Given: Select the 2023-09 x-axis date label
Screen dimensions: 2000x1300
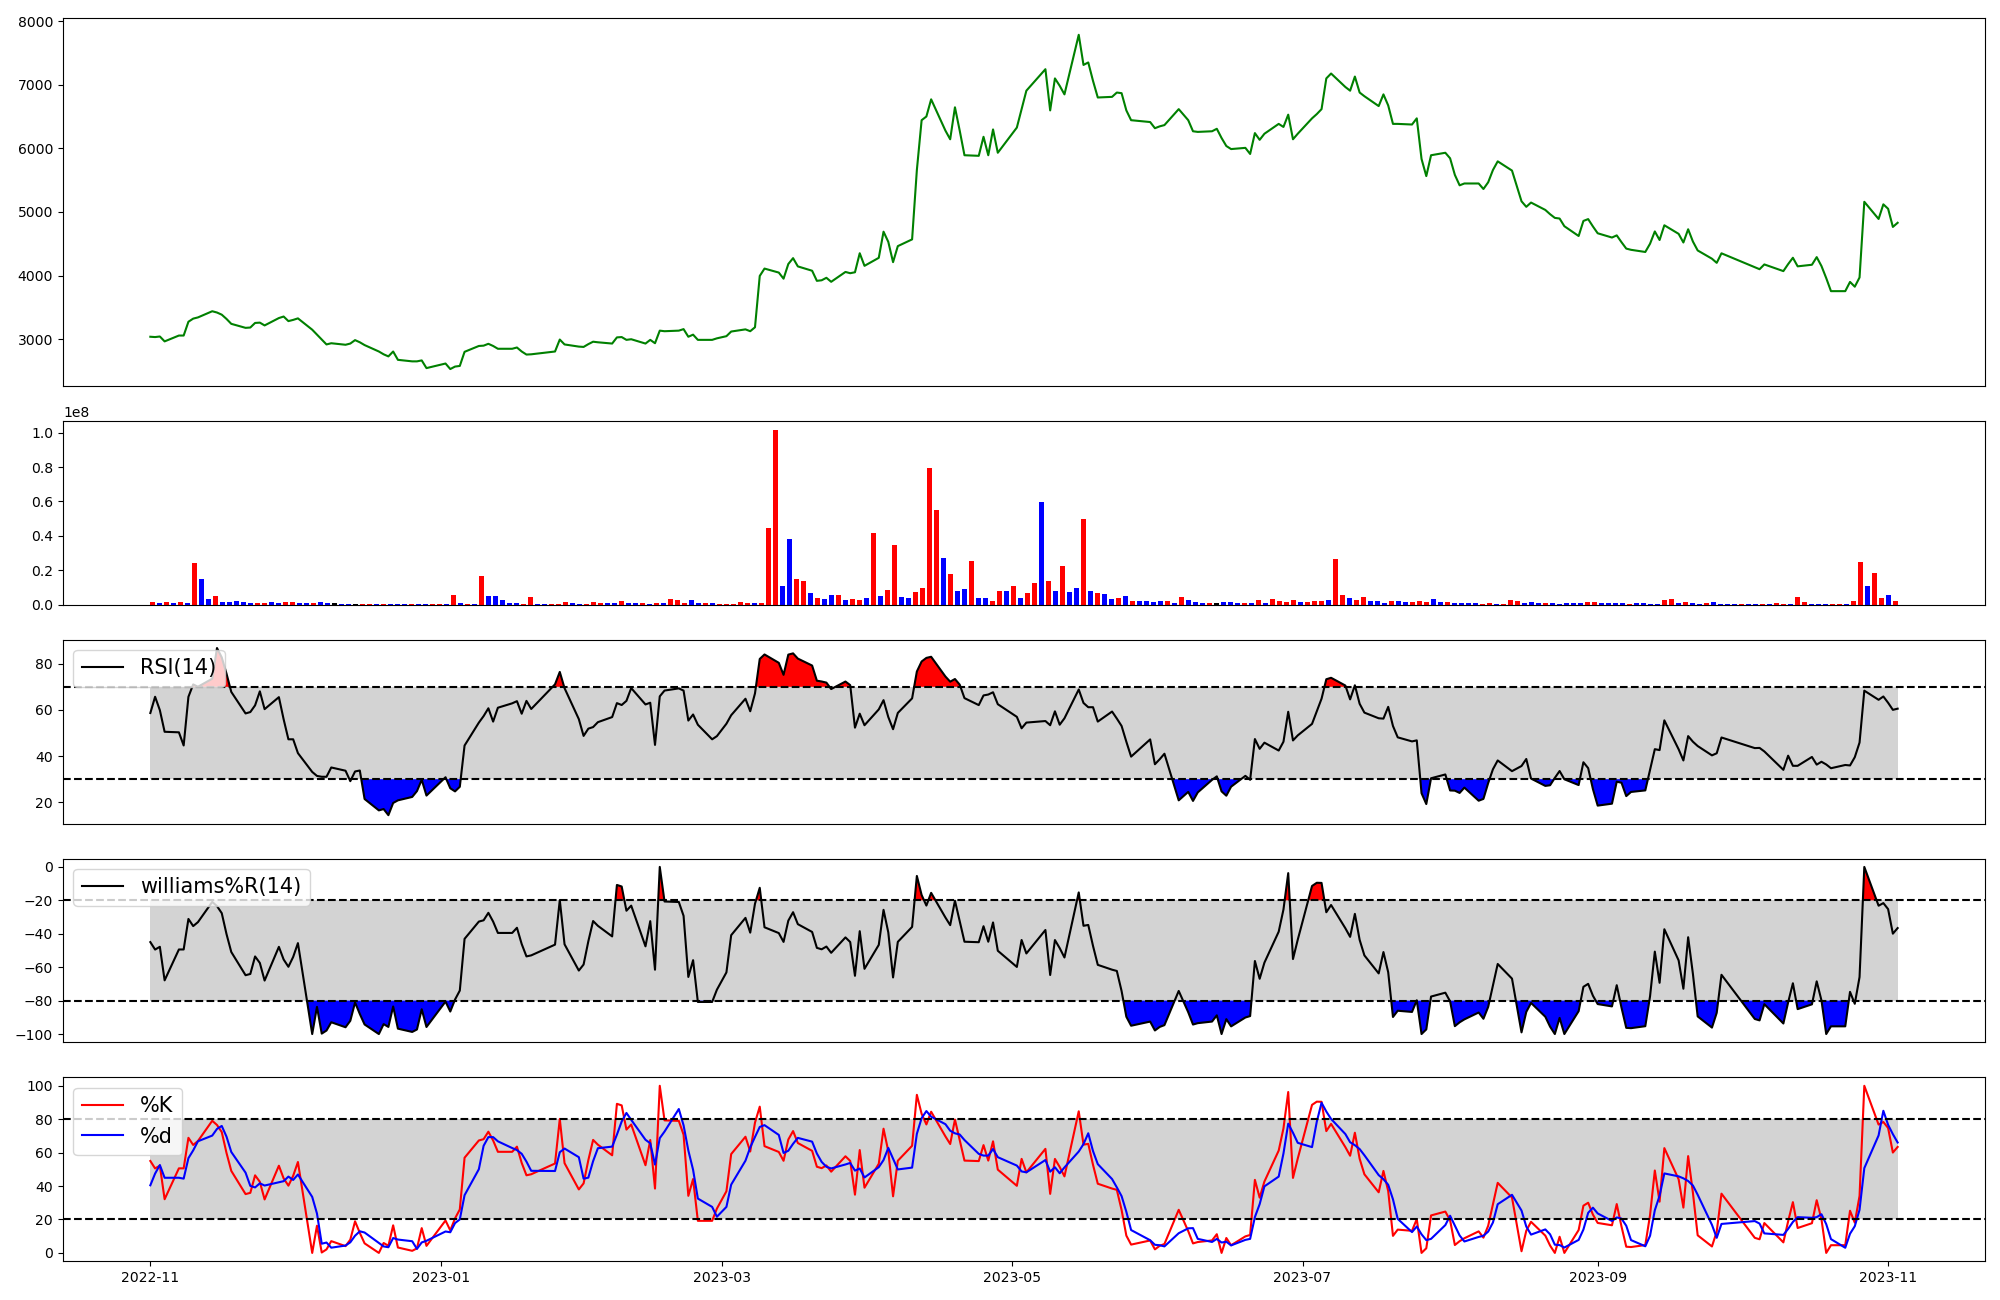Looking at the screenshot, I should (1597, 1277).
